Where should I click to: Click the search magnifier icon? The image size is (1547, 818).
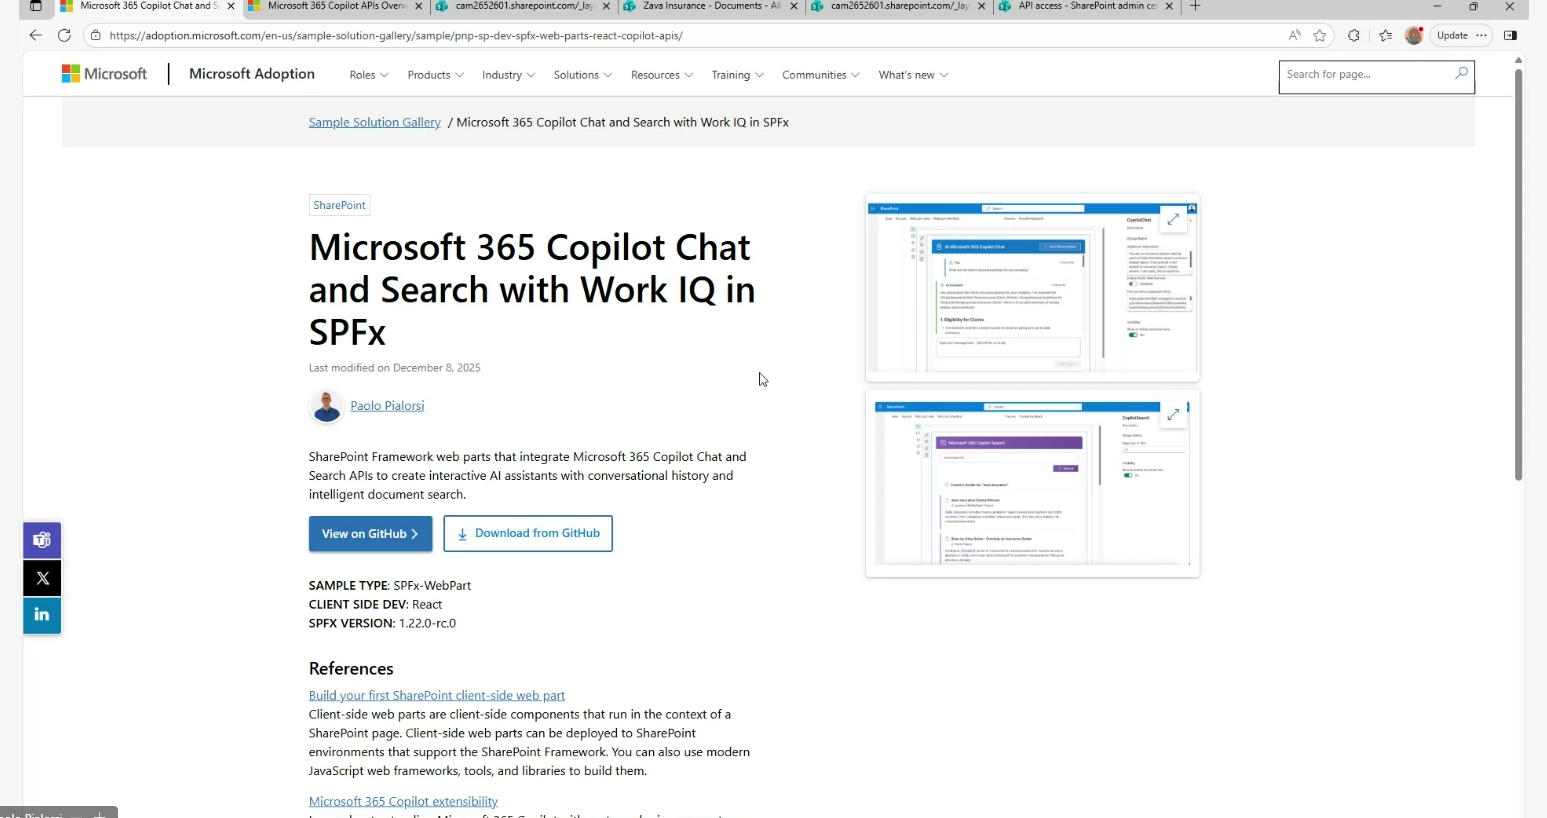[1461, 73]
